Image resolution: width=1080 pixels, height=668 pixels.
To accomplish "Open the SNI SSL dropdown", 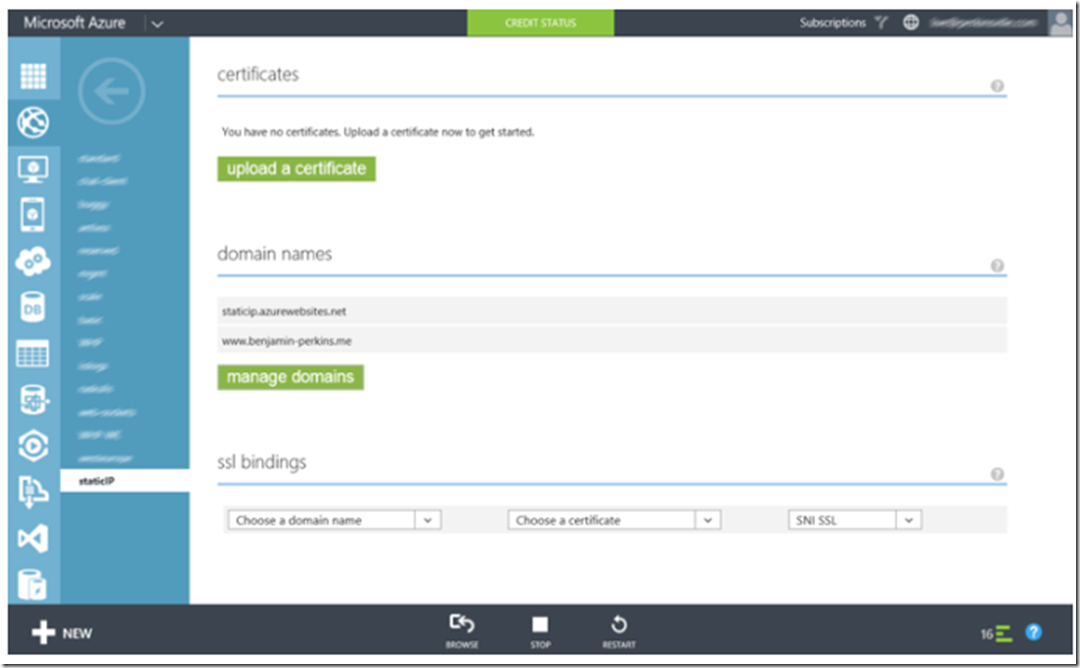I will 854,520.
